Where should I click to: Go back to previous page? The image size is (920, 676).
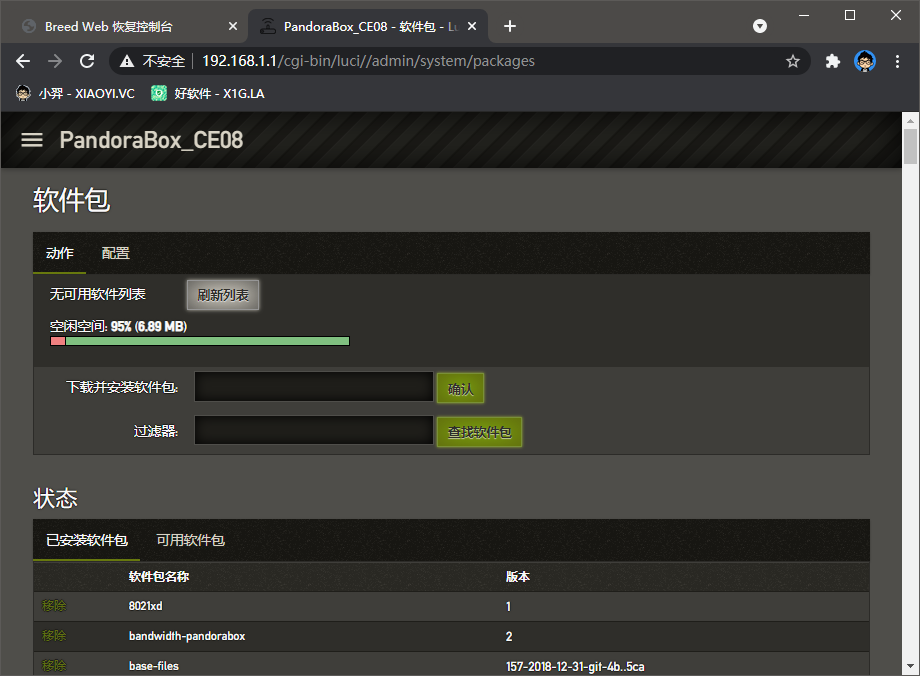[x=23, y=61]
